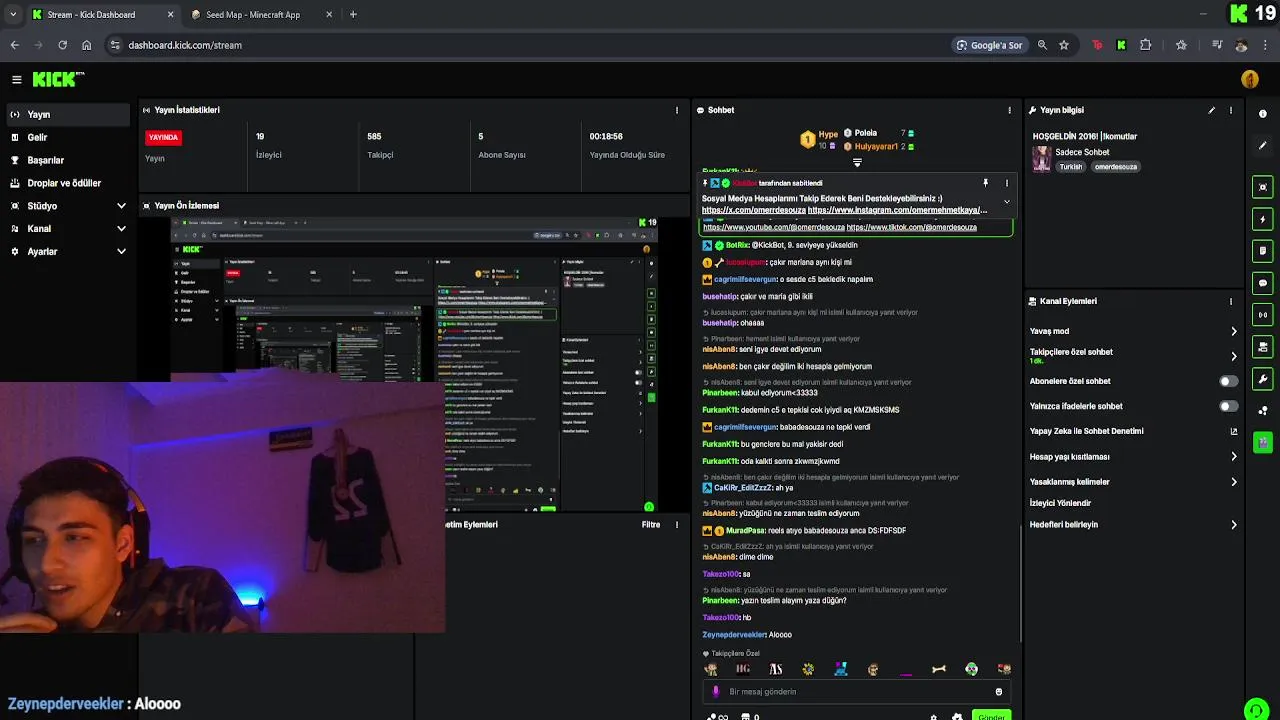Viewport: 1280px width, 720px height.
Task: Click Filtre in the activity panel
Action: point(651,525)
